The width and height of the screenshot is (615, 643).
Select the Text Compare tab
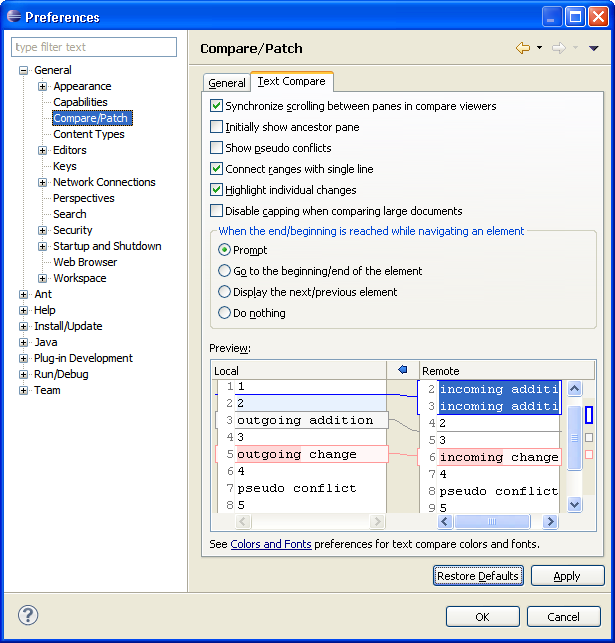click(292, 81)
